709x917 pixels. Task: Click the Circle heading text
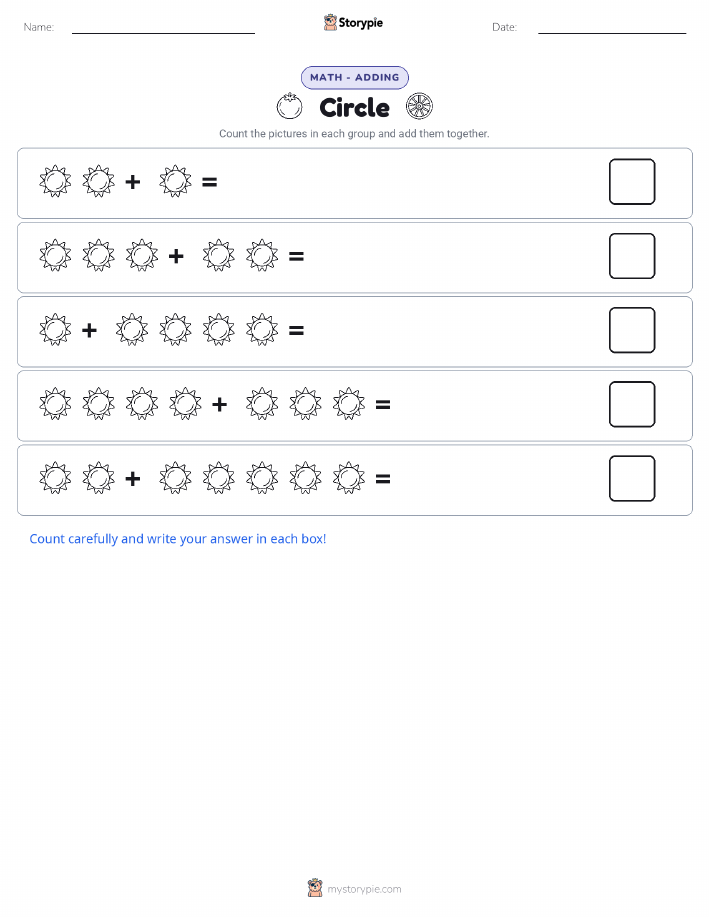click(x=354, y=108)
